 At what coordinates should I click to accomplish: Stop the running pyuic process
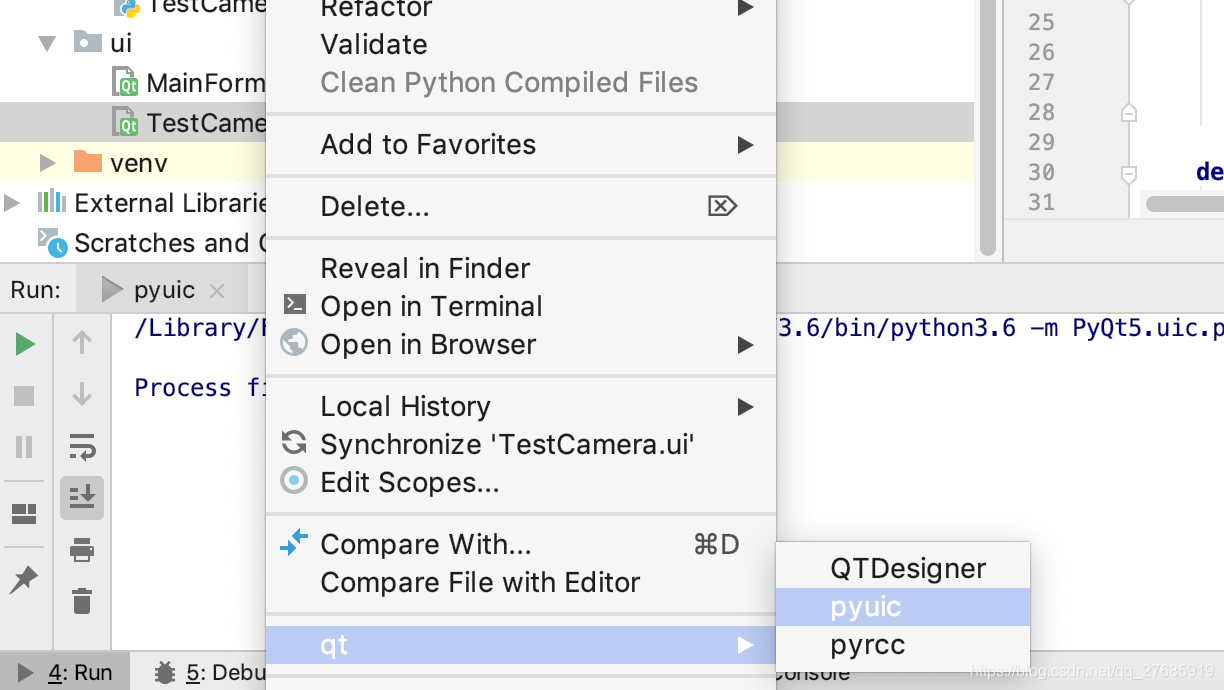click(x=22, y=395)
